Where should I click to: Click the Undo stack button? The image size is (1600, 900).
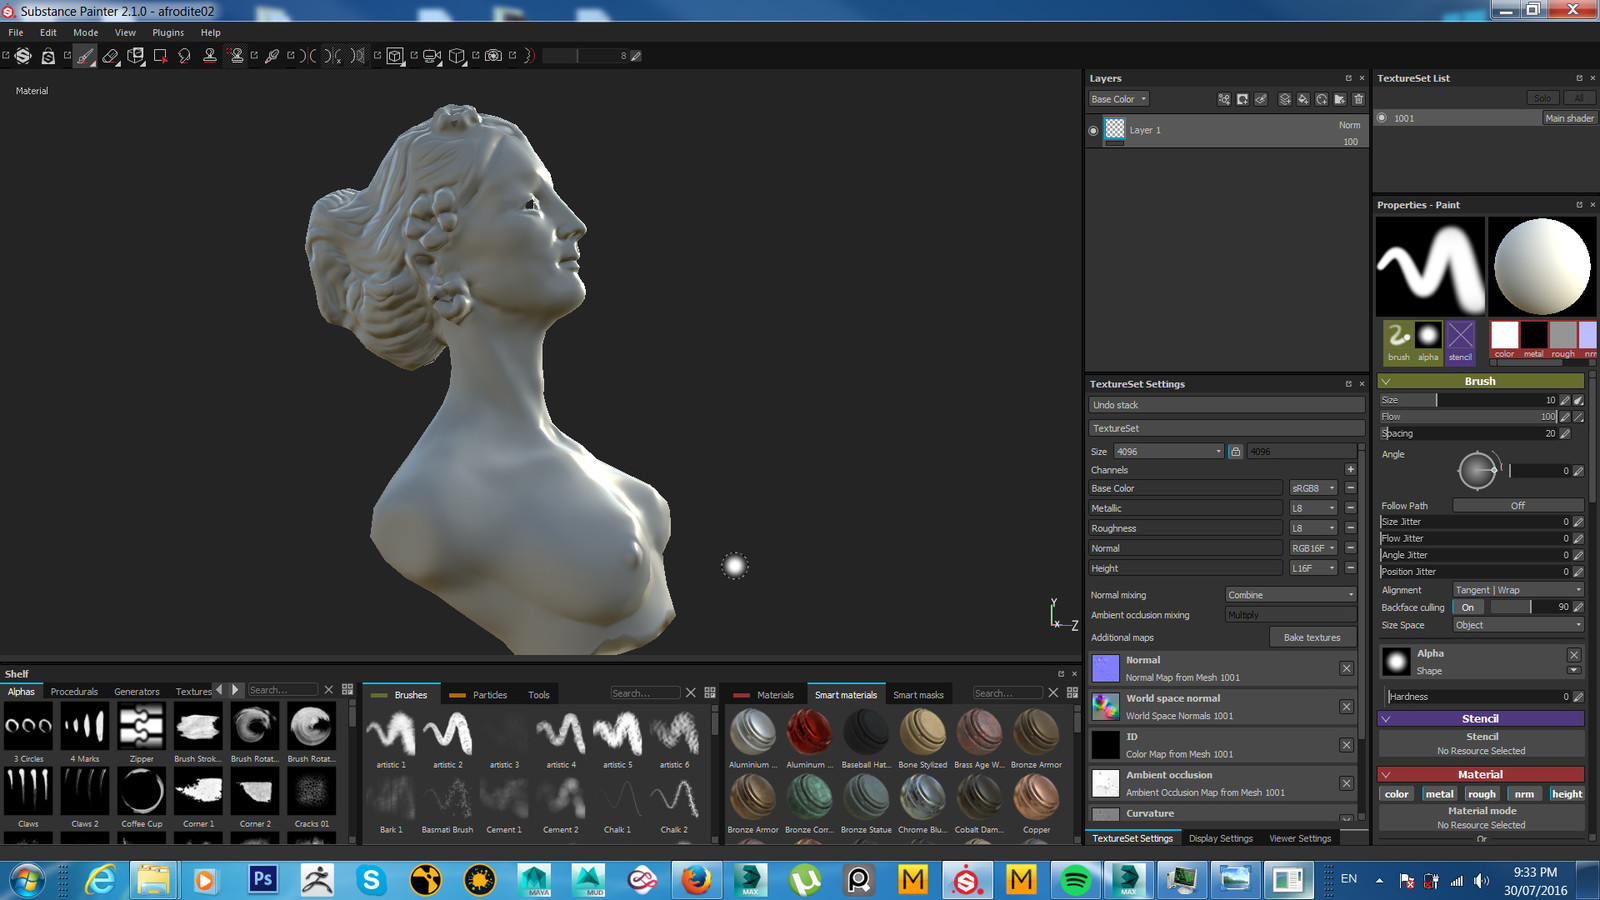[1226, 405]
